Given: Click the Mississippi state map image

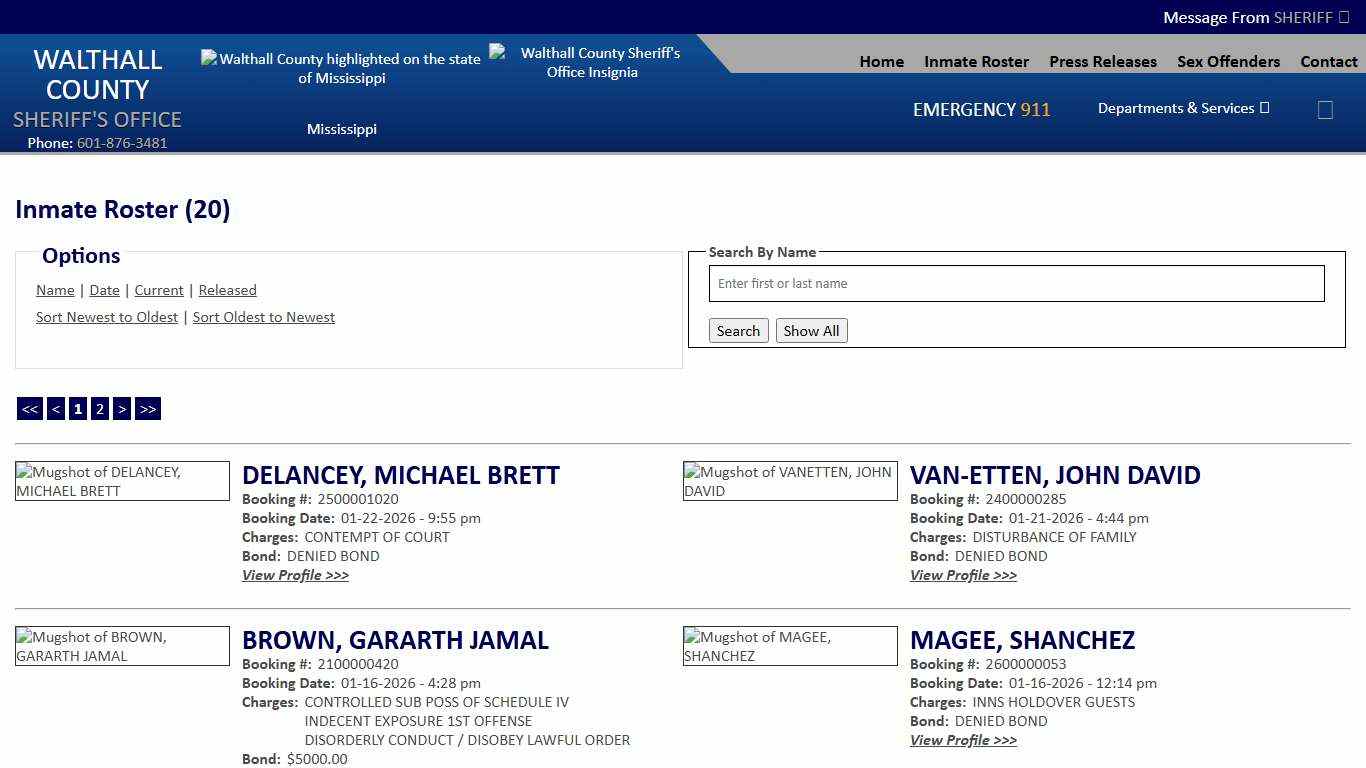Looking at the screenshot, I should coord(342,68).
